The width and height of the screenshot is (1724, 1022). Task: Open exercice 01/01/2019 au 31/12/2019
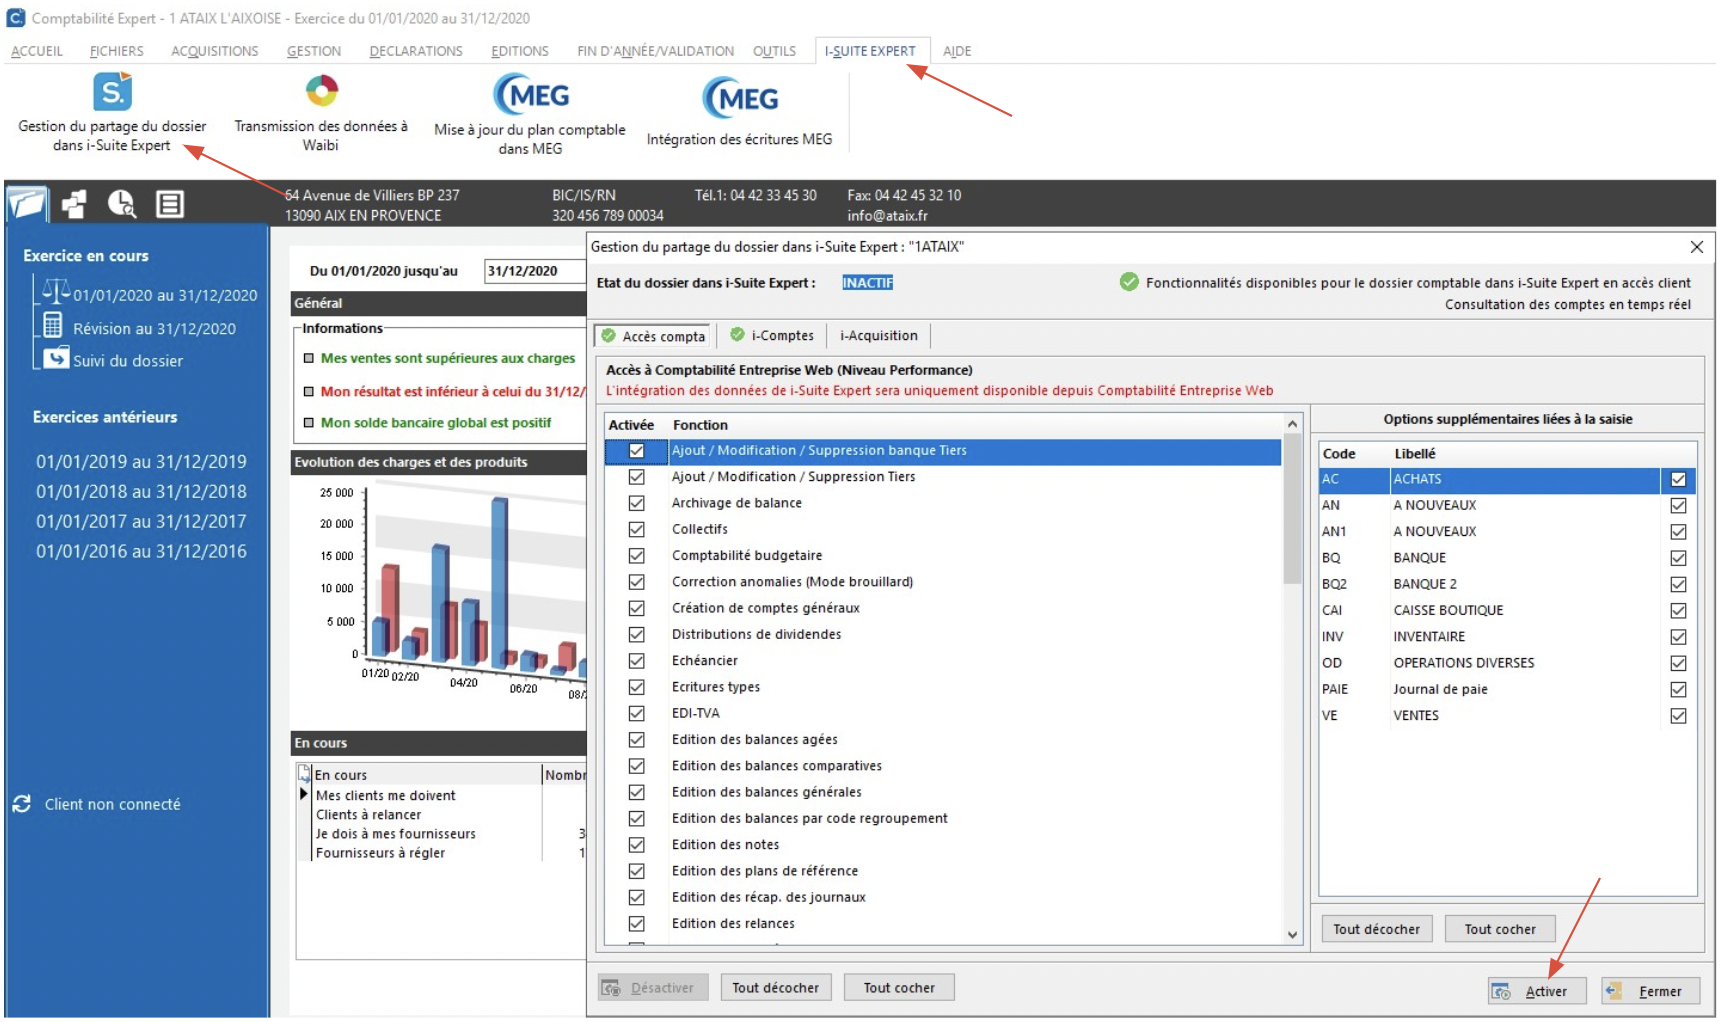click(141, 462)
